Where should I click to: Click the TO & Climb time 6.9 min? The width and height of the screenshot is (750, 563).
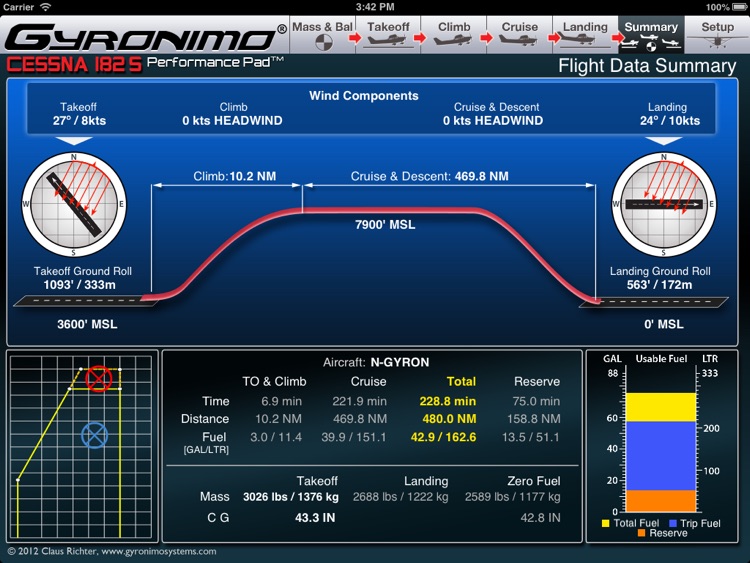(281, 401)
